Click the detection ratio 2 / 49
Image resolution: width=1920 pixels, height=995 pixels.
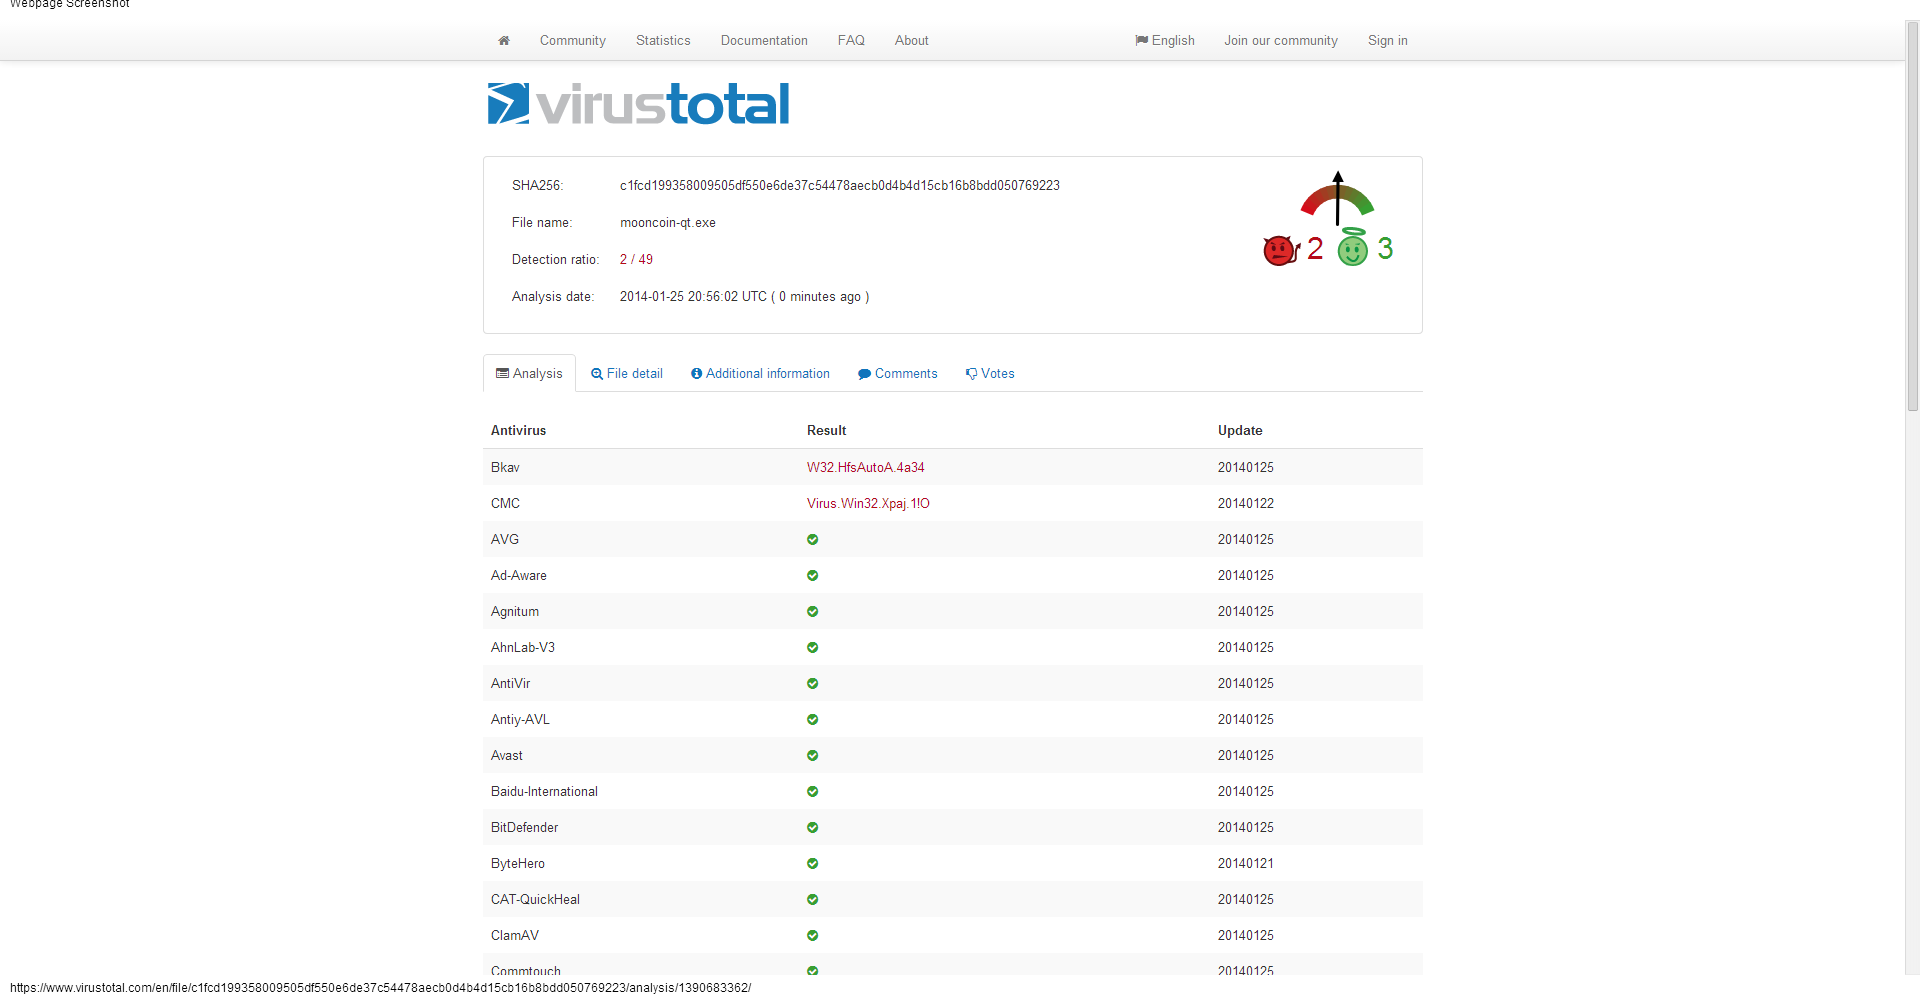[636, 260]
